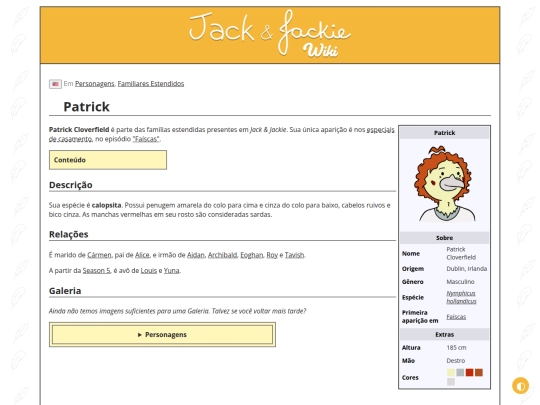Open the Familiares Estendidos category link
Screen dimensions: 540x405
click(x=151, y=84)
